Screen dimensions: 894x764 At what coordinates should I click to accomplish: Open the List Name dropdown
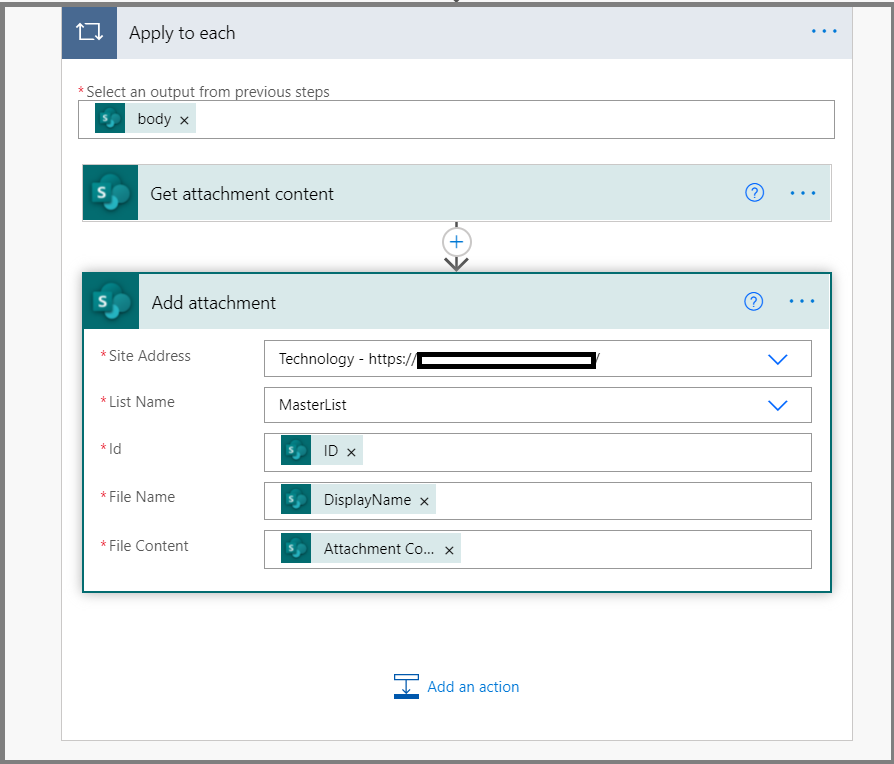(x=778, y=405)
